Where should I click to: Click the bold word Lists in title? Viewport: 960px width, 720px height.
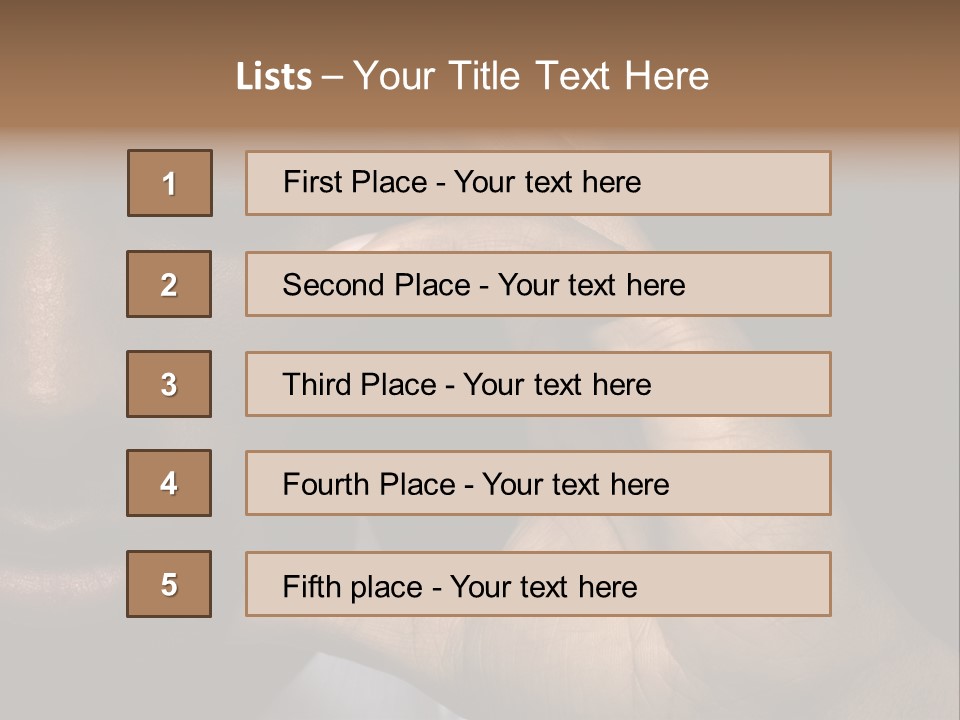click(274, 77)
